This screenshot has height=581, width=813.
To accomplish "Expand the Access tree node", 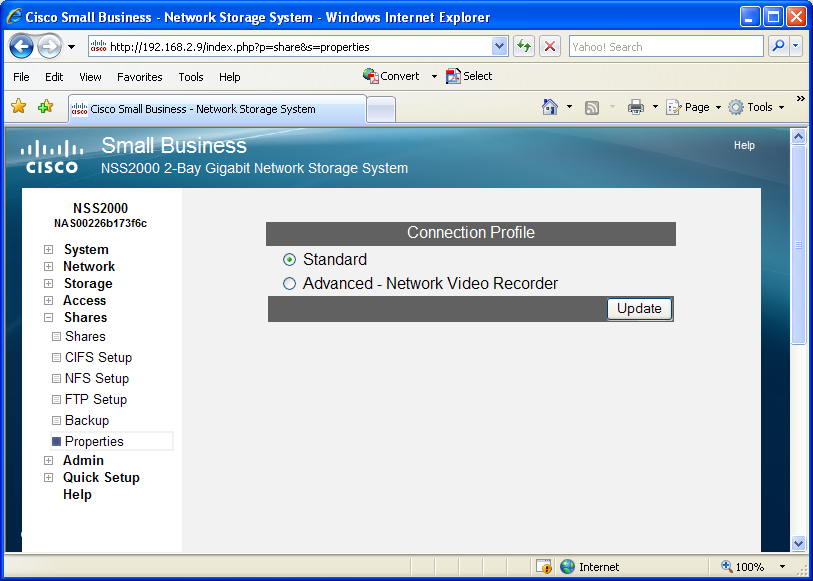I will (48, 301).
